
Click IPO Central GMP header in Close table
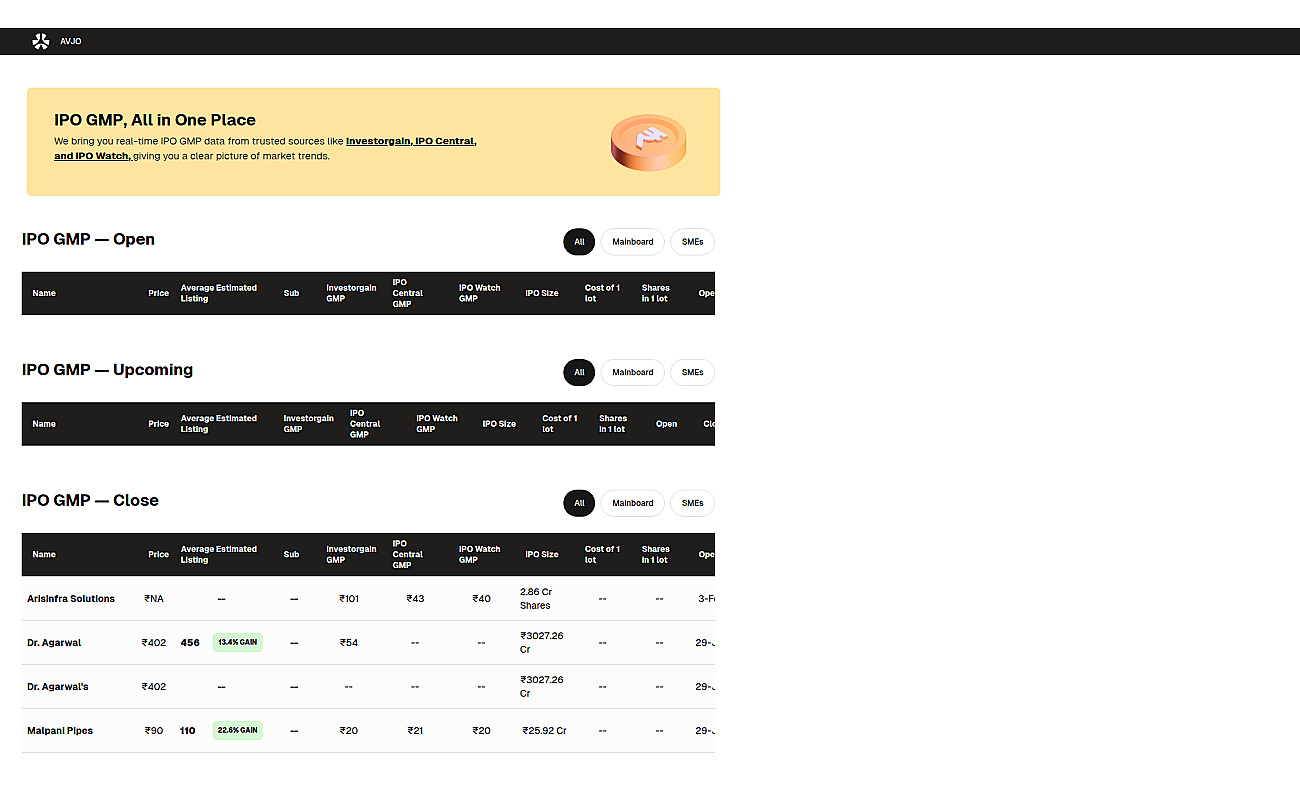pyautogui.click(x=408, y=554)
